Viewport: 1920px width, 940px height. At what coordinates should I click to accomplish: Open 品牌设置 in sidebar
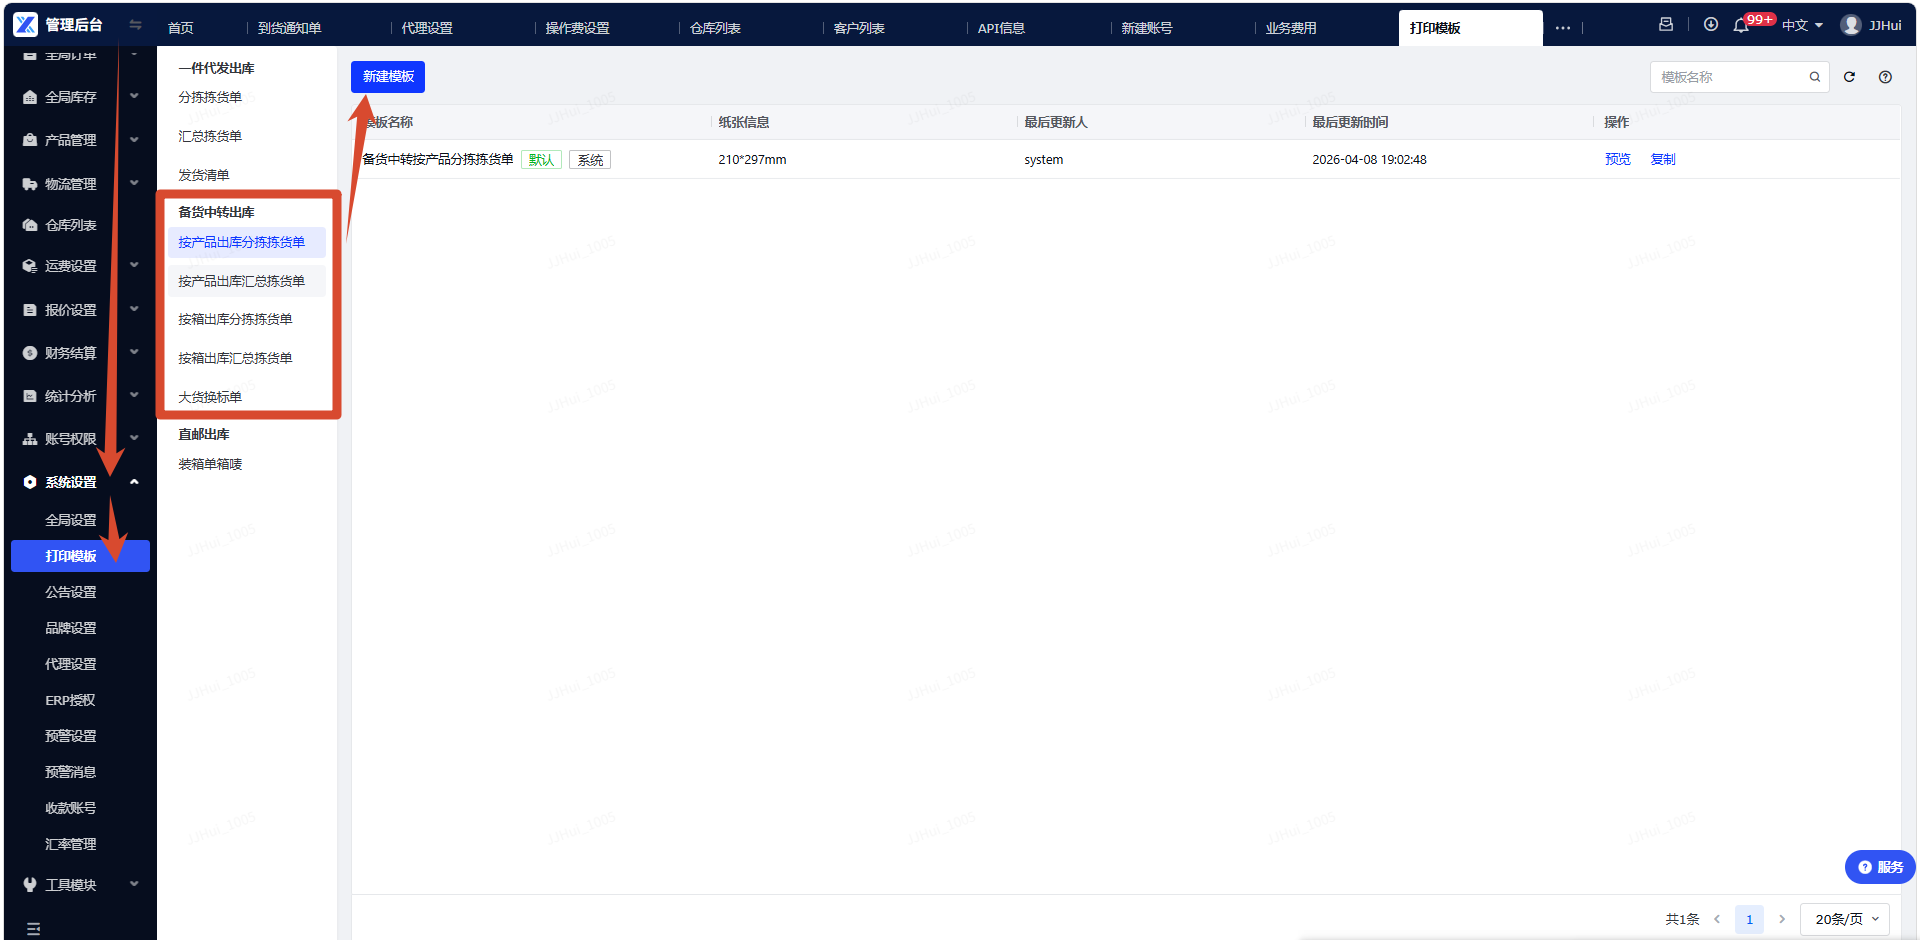click(x=71, y=628)
